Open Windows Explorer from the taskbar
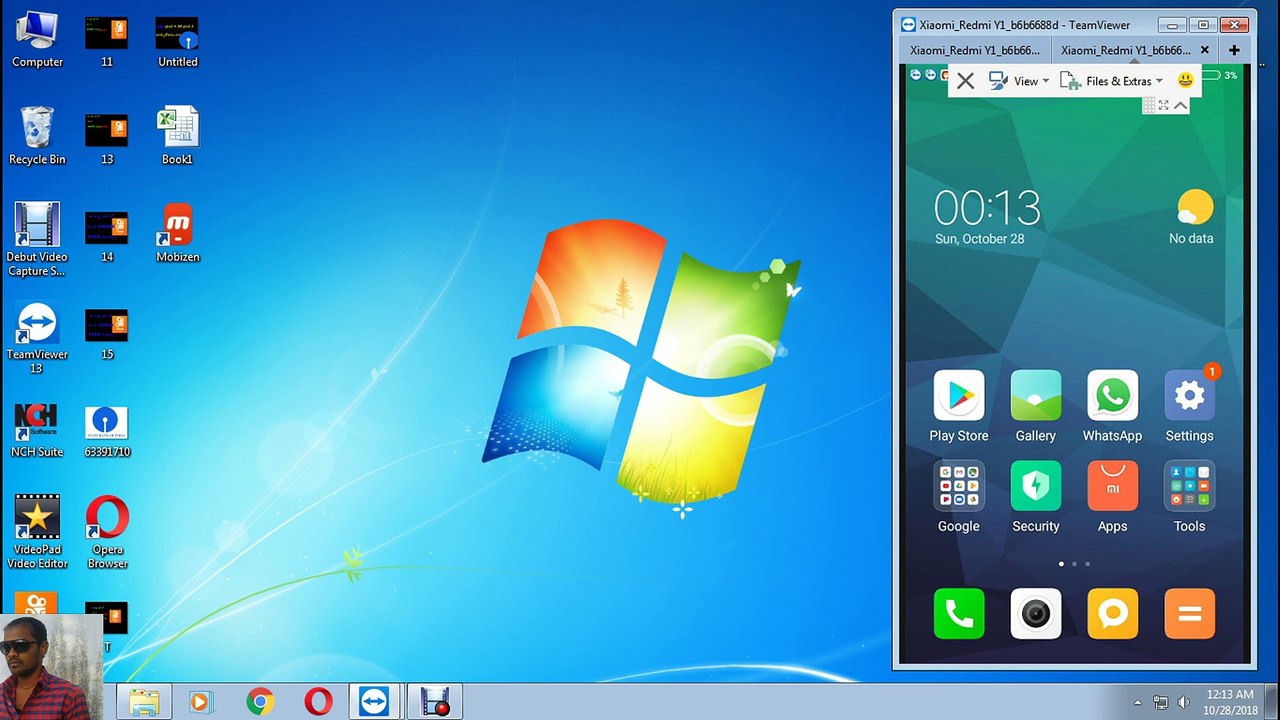 (x=143, y=702)
